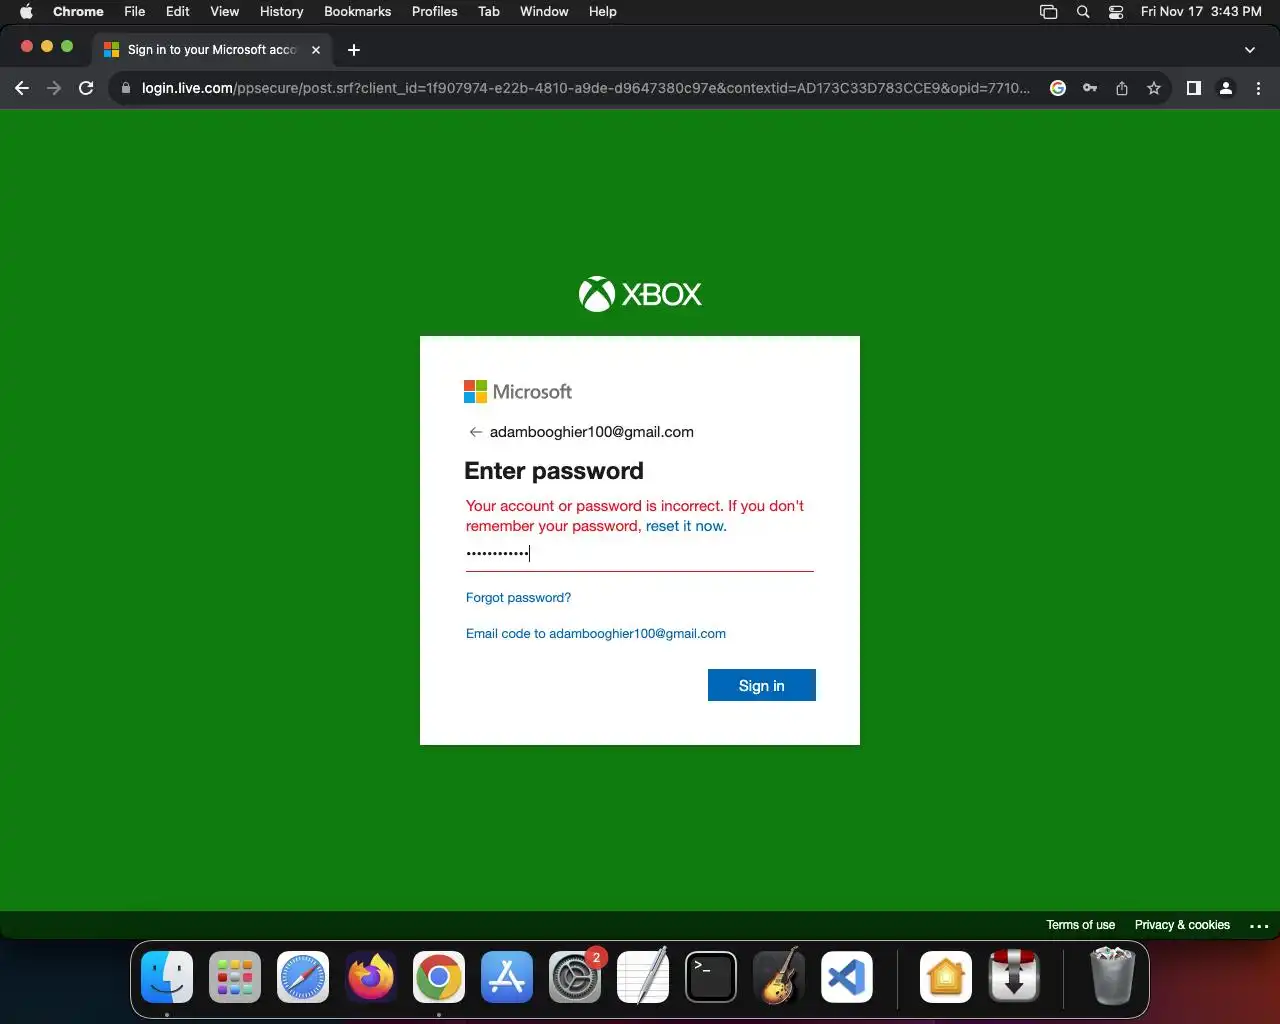Image resolution: width=1280 pixels, height=1024 pixels.
Task: Click the Stage Manager windows icon
Action: tap(1048, 12)
